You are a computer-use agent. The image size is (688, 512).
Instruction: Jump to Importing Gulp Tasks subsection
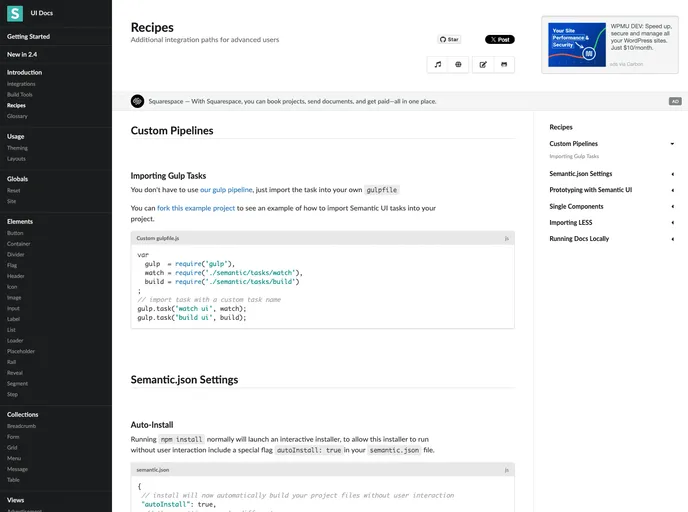tap(574, 156)
